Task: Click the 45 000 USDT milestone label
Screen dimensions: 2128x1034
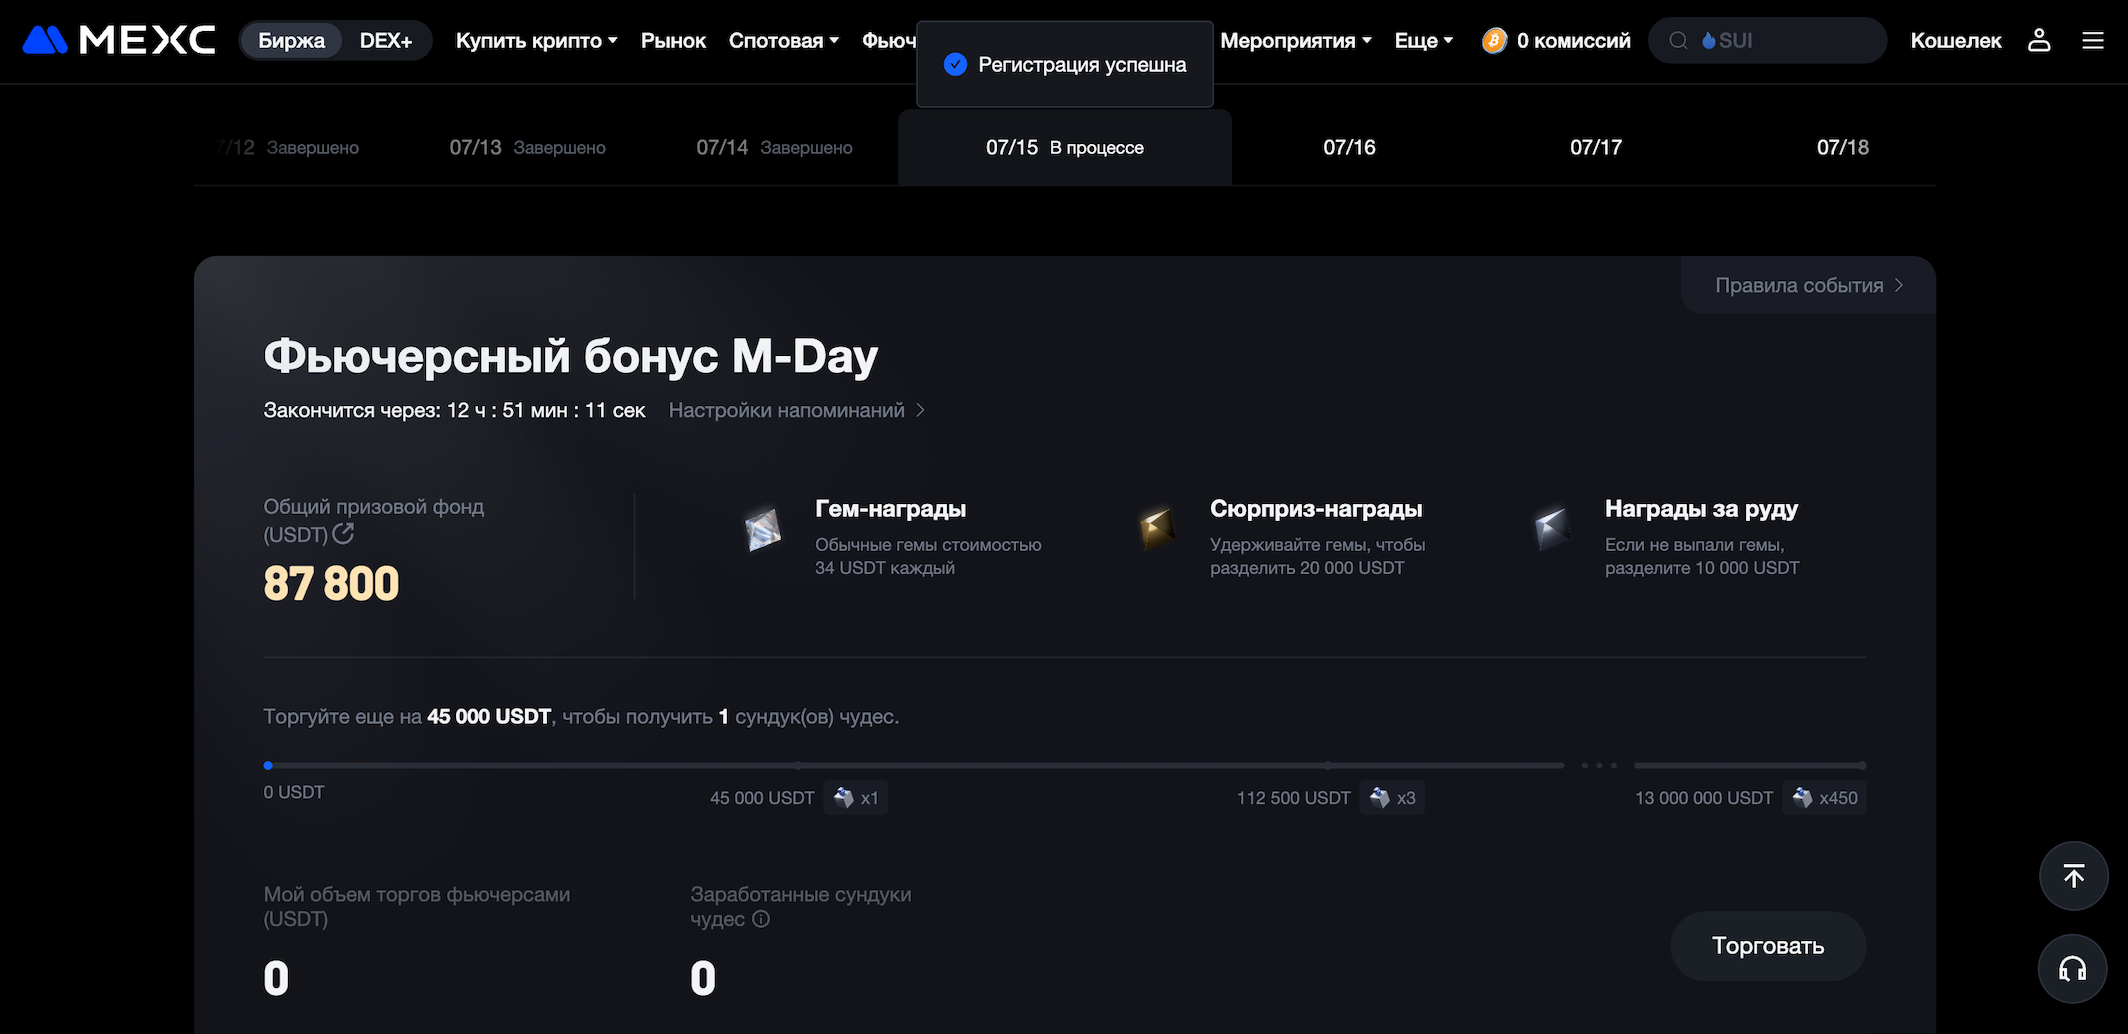Action: click(762, 798)
